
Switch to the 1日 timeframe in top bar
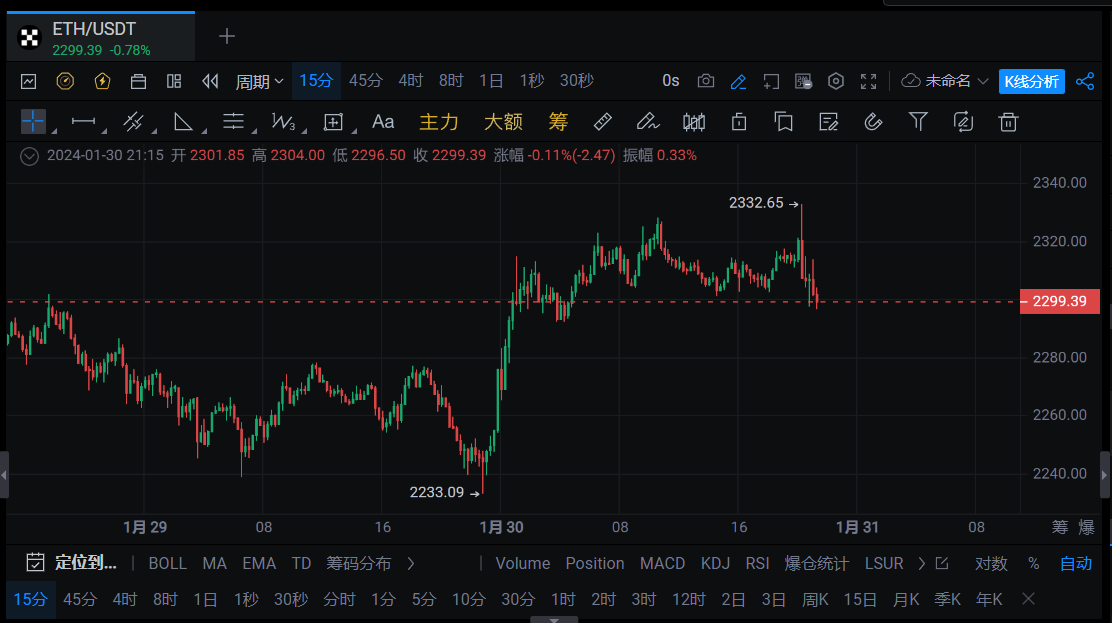491,81
